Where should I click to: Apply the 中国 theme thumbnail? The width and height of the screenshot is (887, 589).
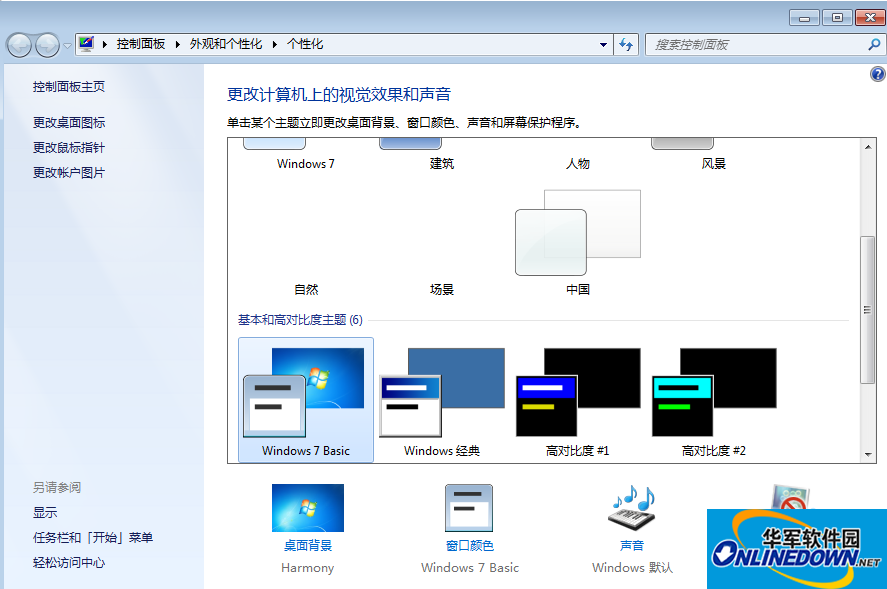(x=578, y=233)
